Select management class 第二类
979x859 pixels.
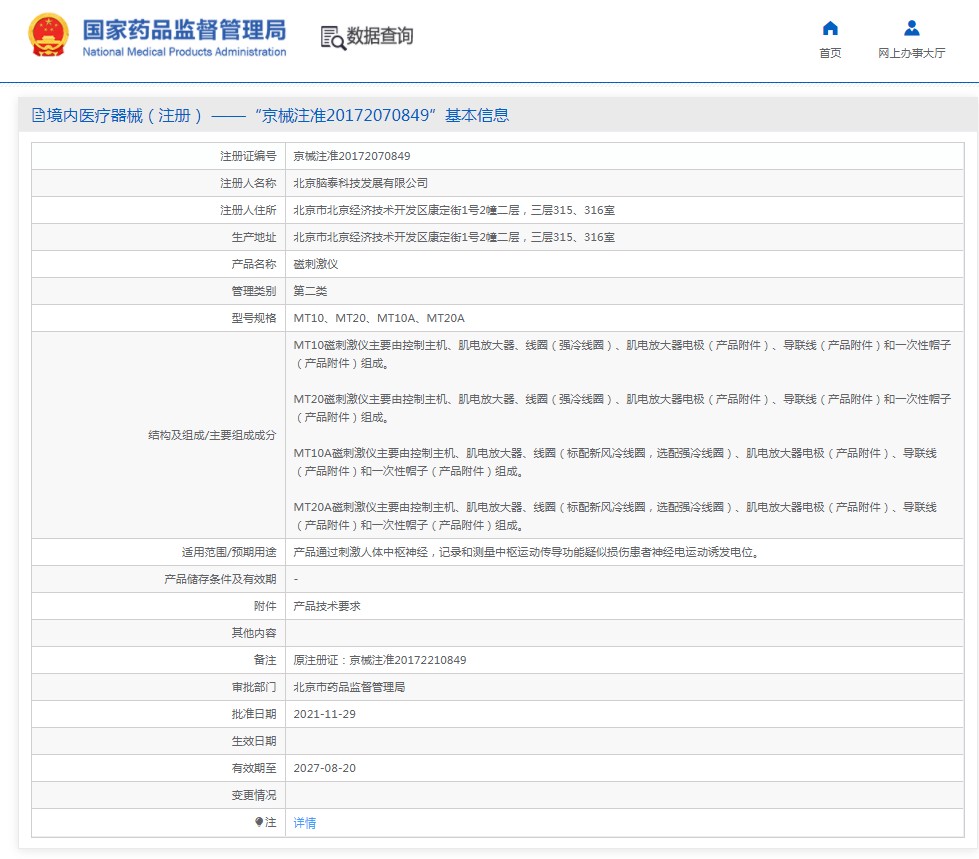310,291
